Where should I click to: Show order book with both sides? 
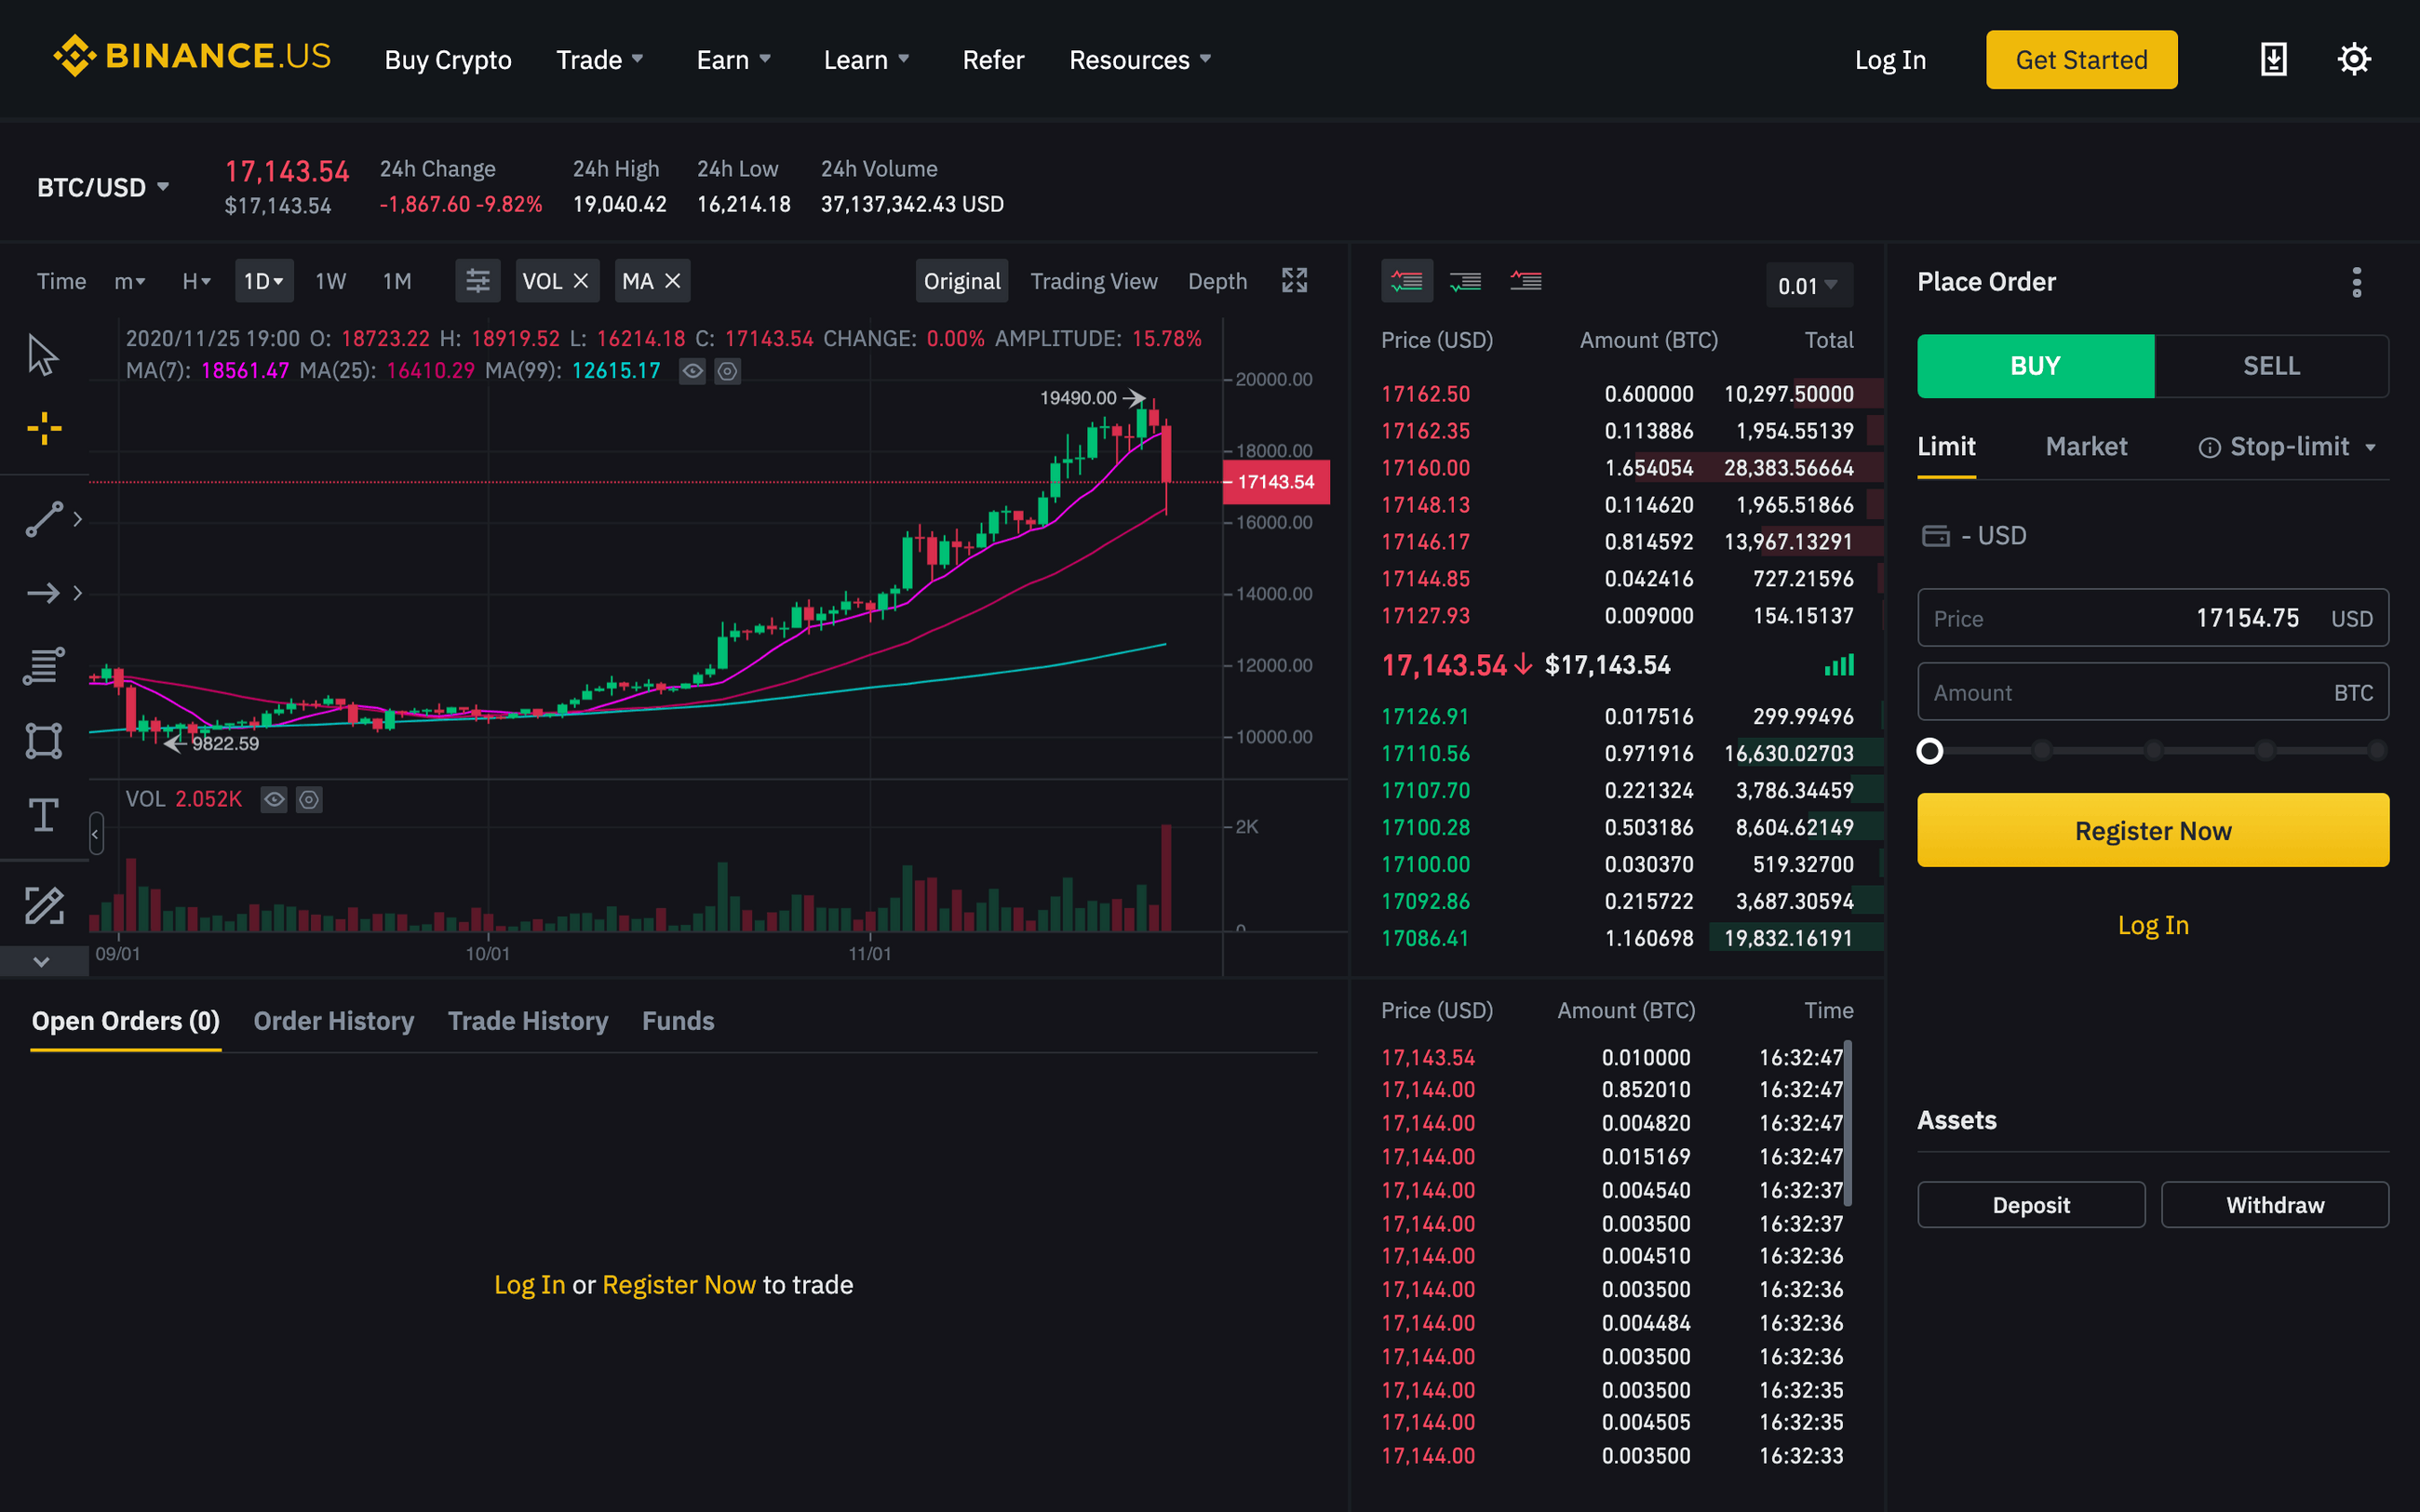coord(1407,281)
